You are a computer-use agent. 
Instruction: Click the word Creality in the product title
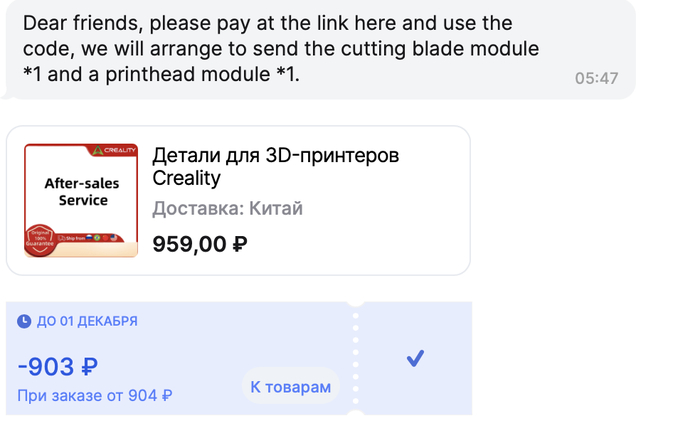pyautogui.click(x=186, y=179)
